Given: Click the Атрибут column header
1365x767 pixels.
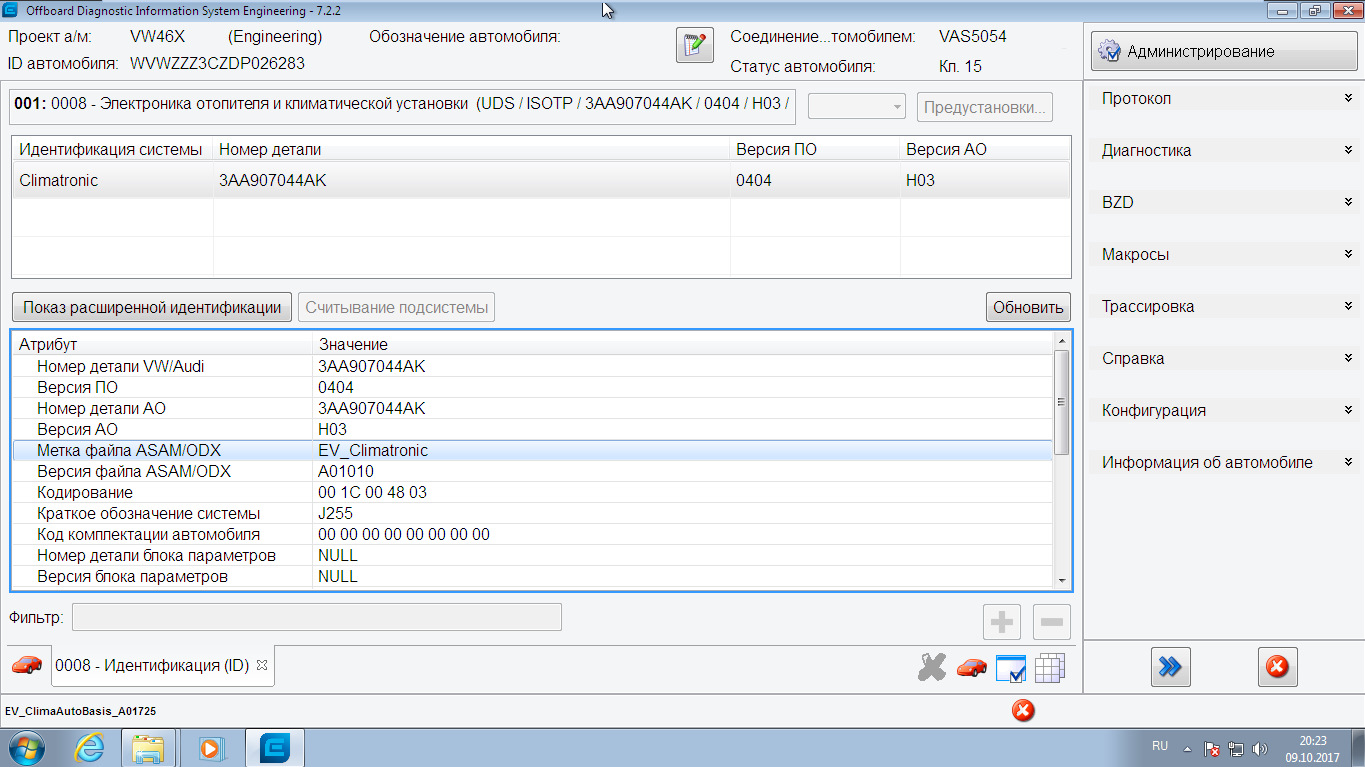Looking at the screenshot, I should tap(162, 345).
